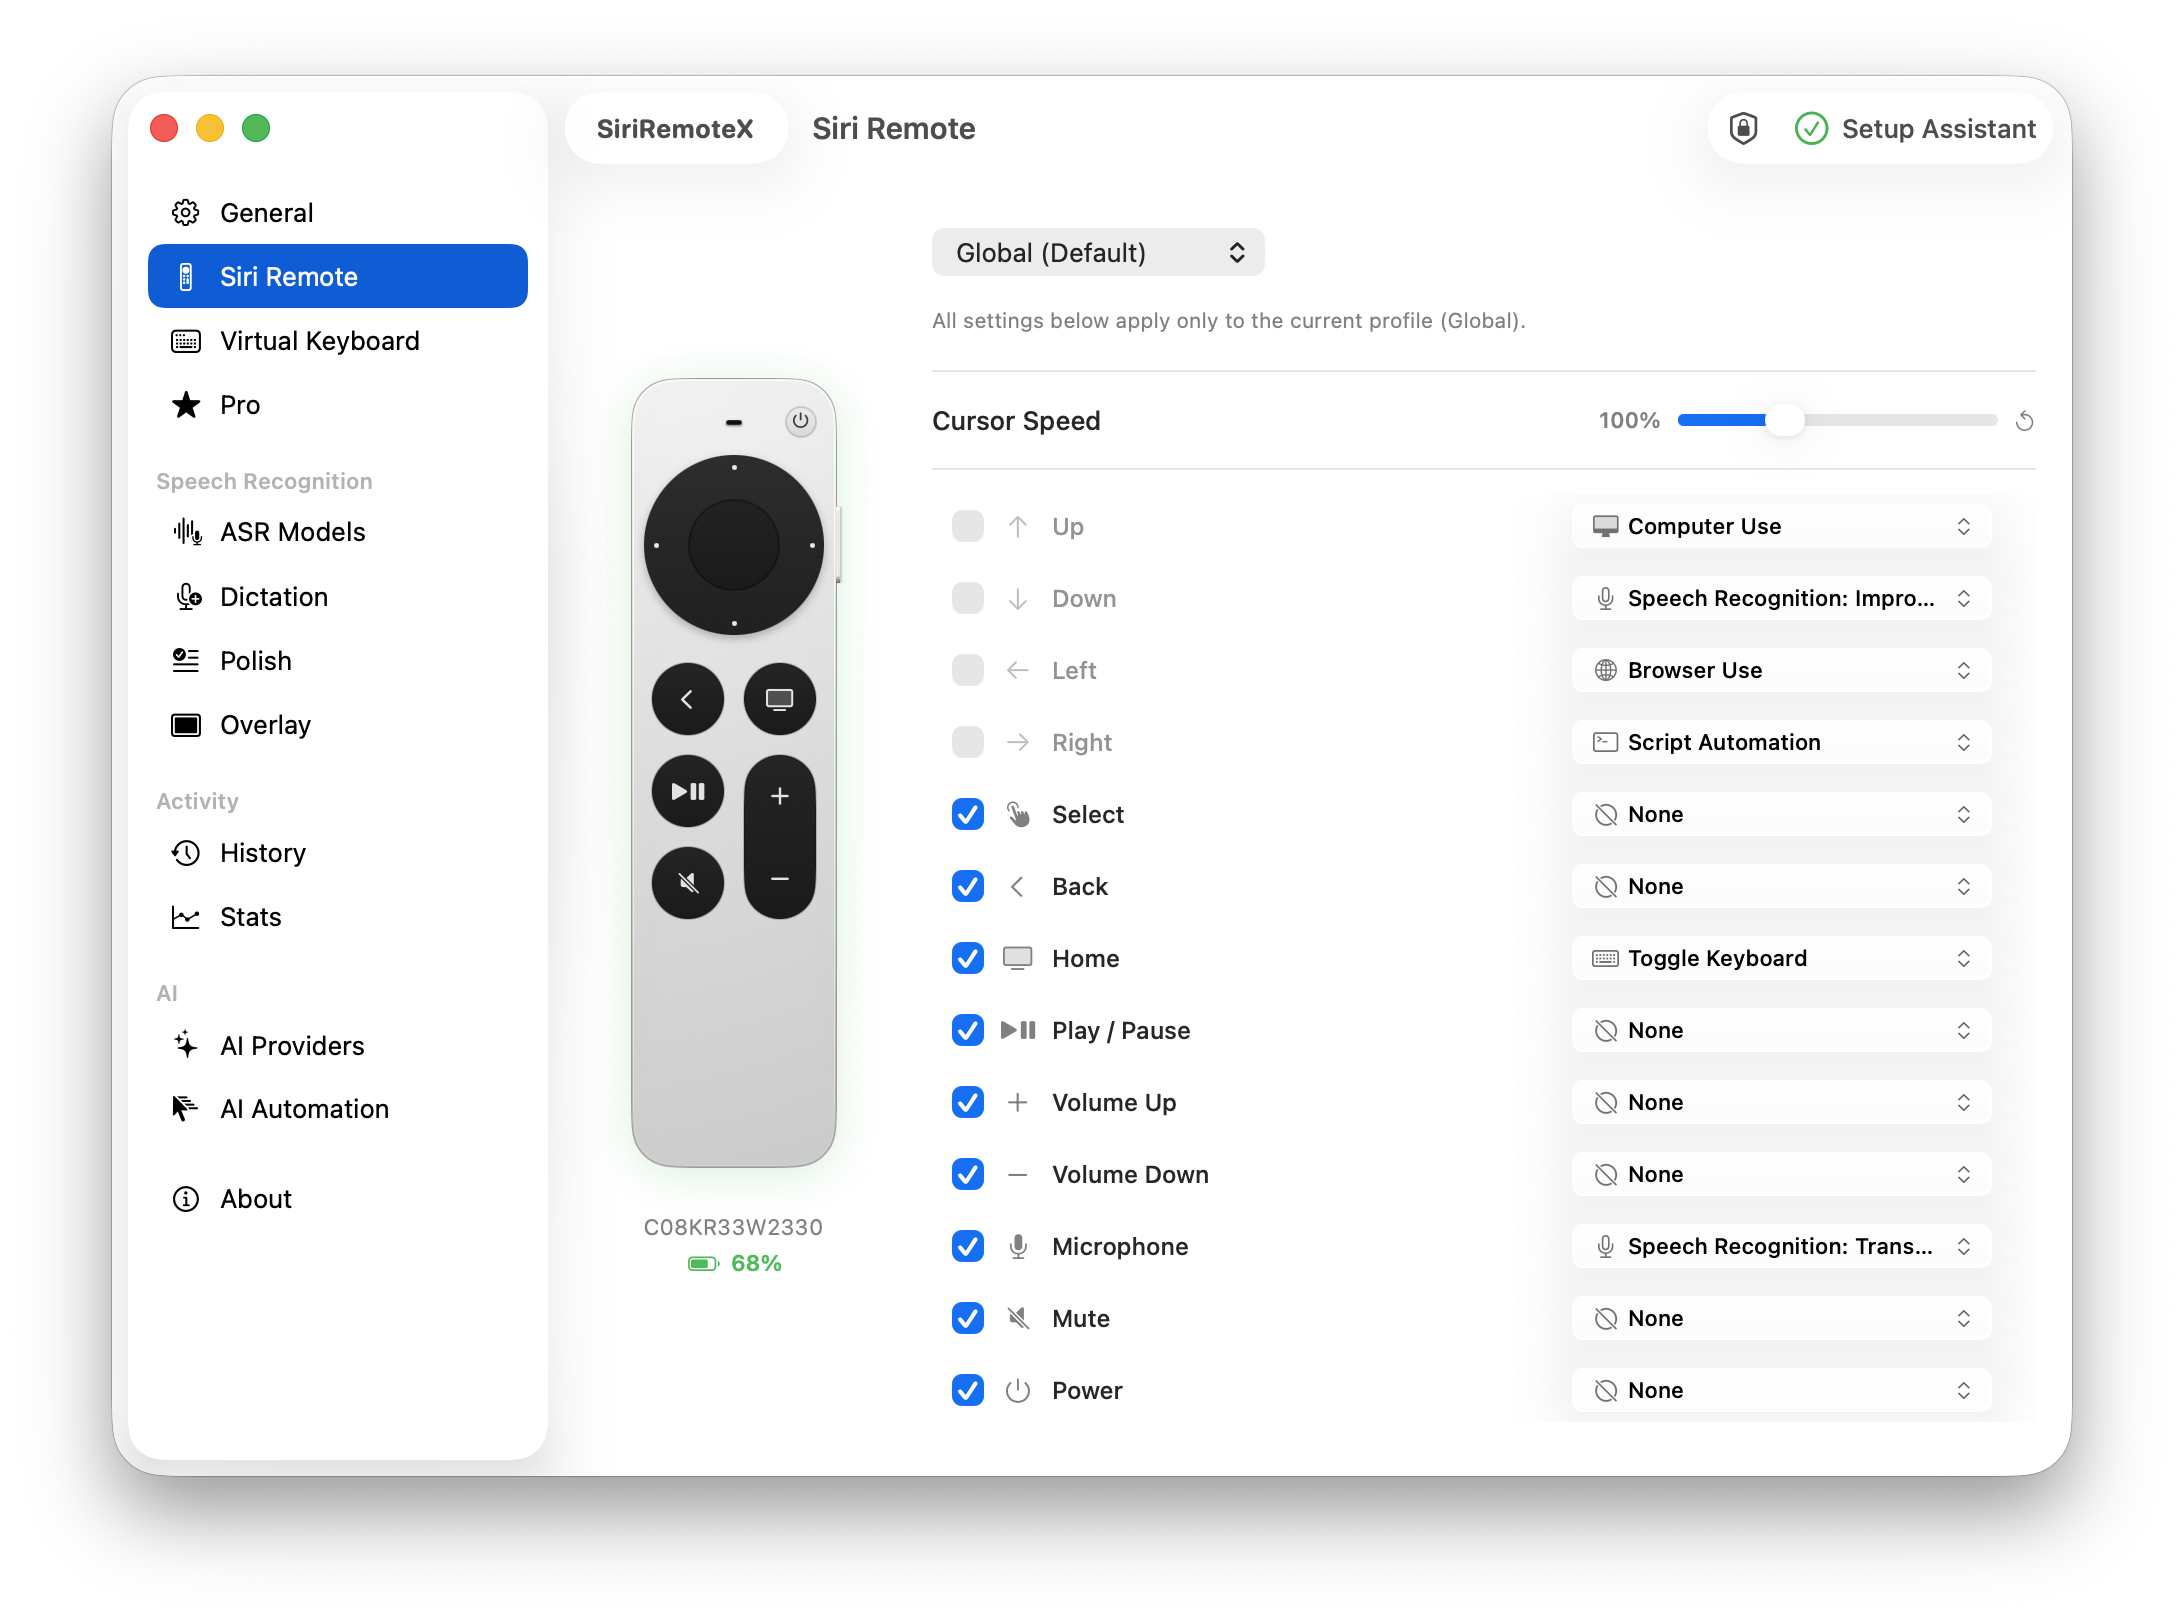This screenshot has width=2184, height=1624.
Task: Open the action dropdown for Select
Action: (x=1781, y=815)
